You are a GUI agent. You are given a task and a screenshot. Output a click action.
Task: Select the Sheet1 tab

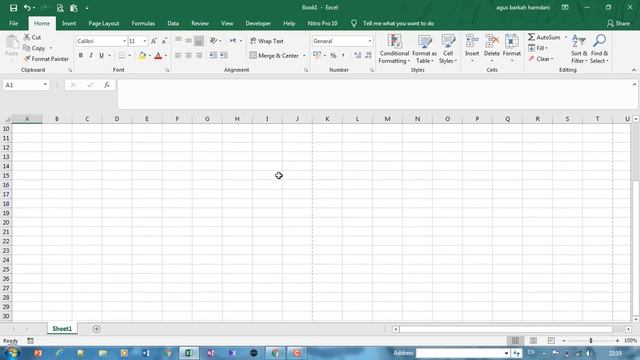tap(62, 329)
